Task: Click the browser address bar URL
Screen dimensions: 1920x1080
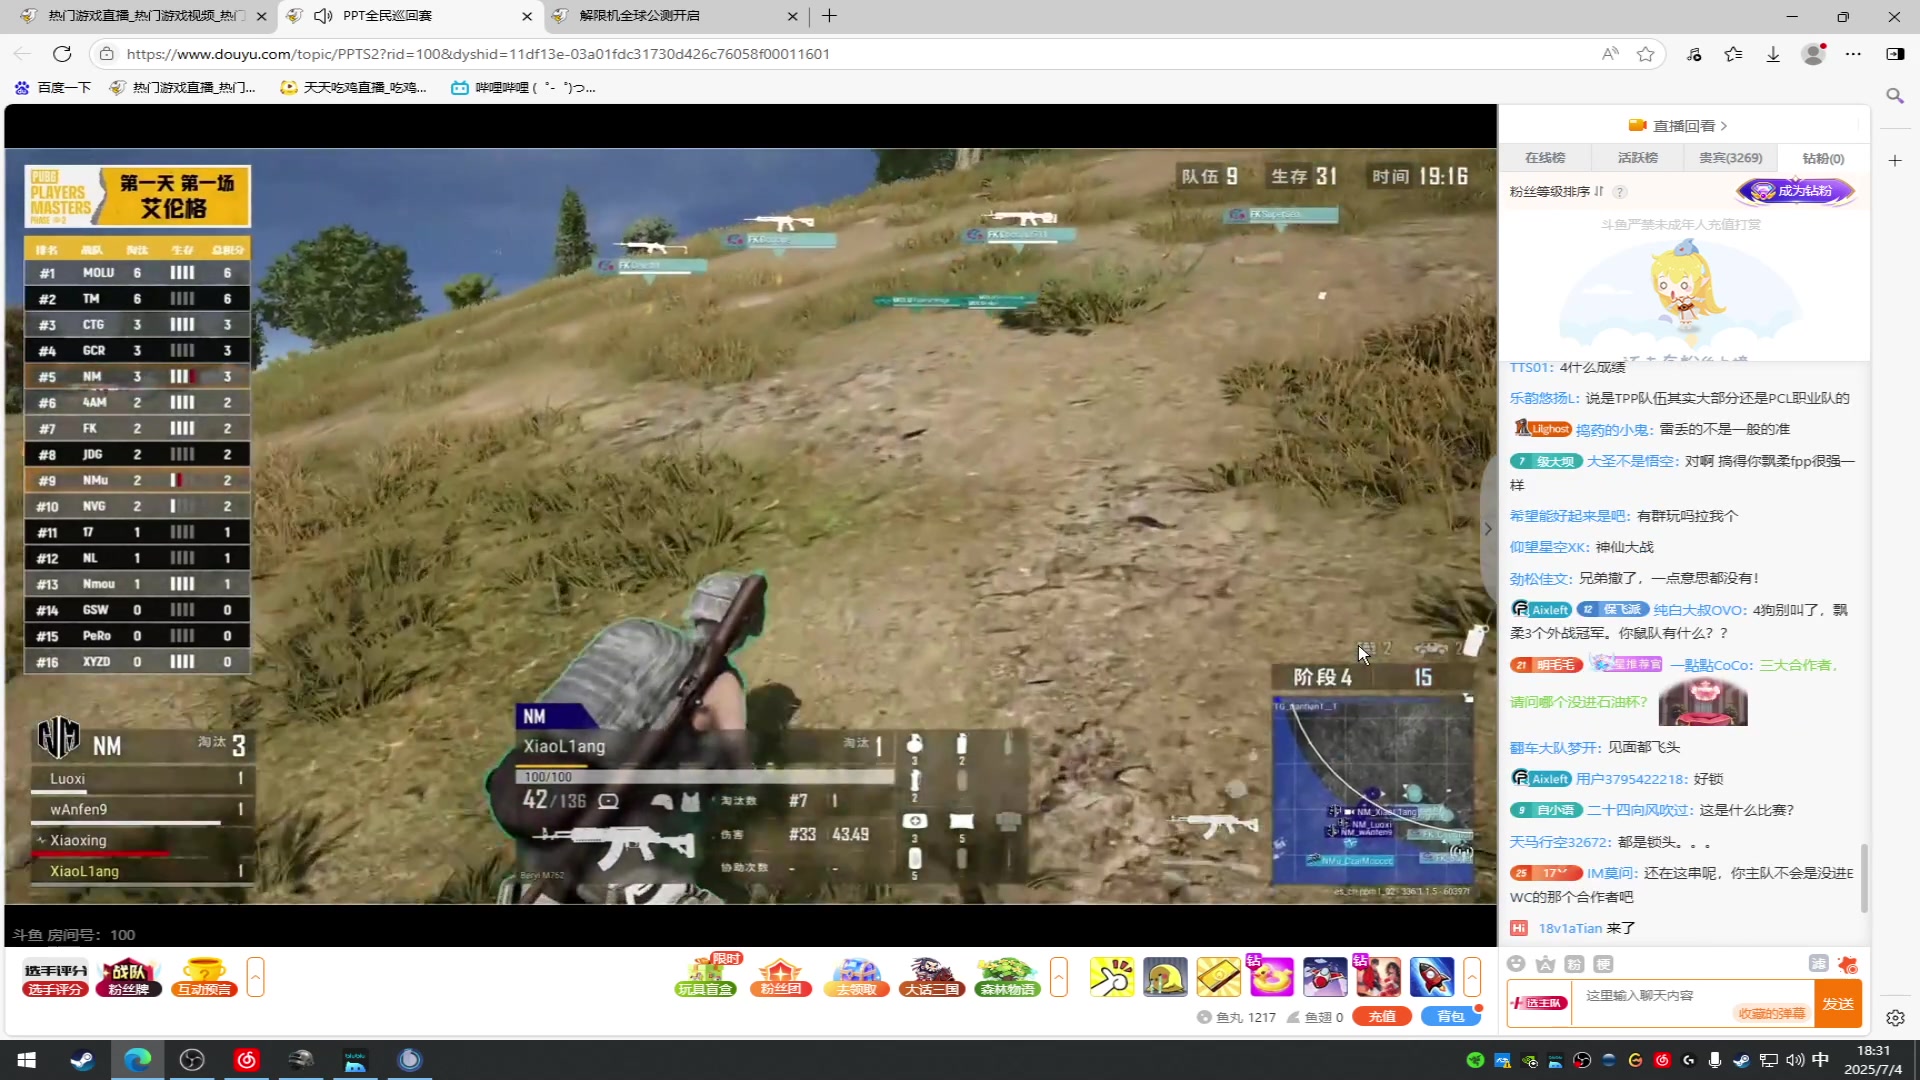Action: tap(478, 54)
